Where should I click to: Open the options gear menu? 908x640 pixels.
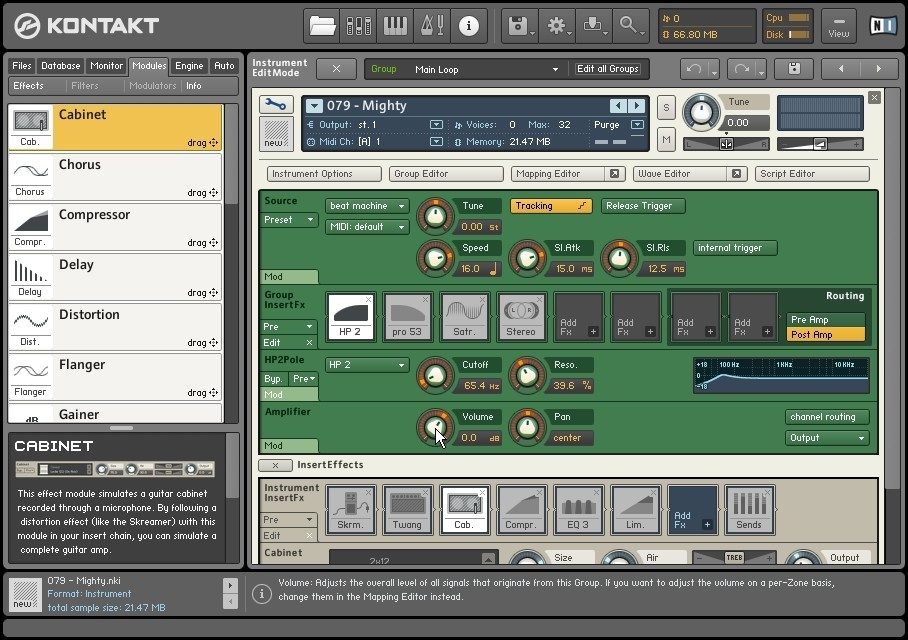pos(556,25)
